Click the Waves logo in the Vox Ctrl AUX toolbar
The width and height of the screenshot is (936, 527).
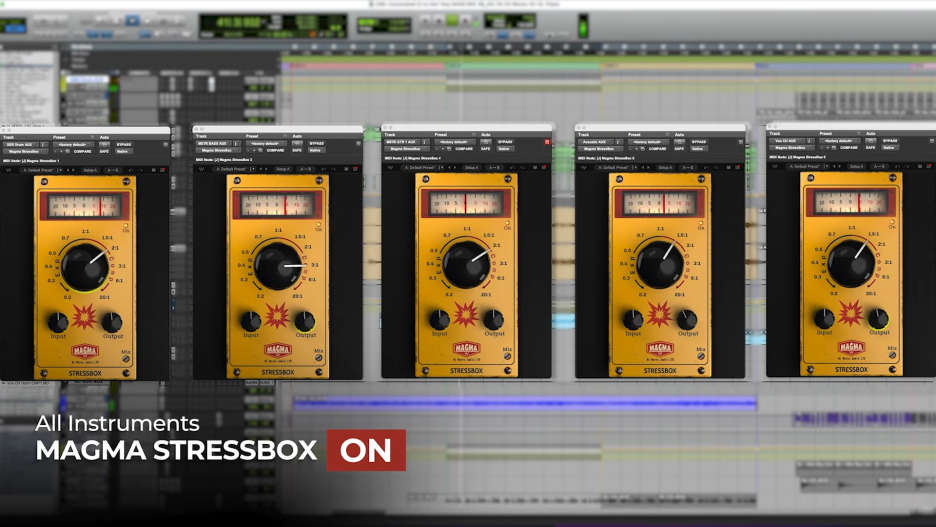(775, 167)
